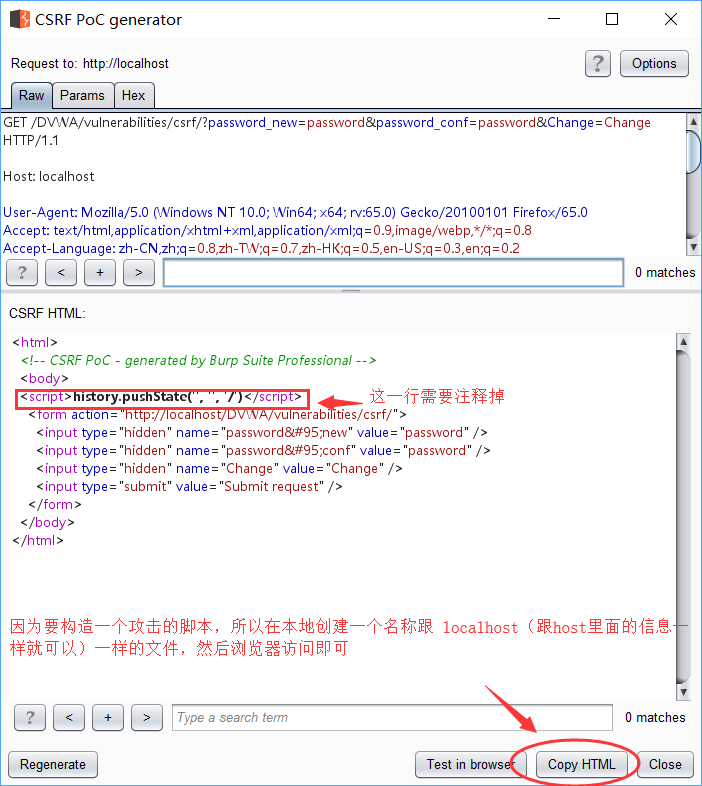Click the closing </form> tag line
The image size is (702, 786).
pyautogui.click(x=55, y=505)
